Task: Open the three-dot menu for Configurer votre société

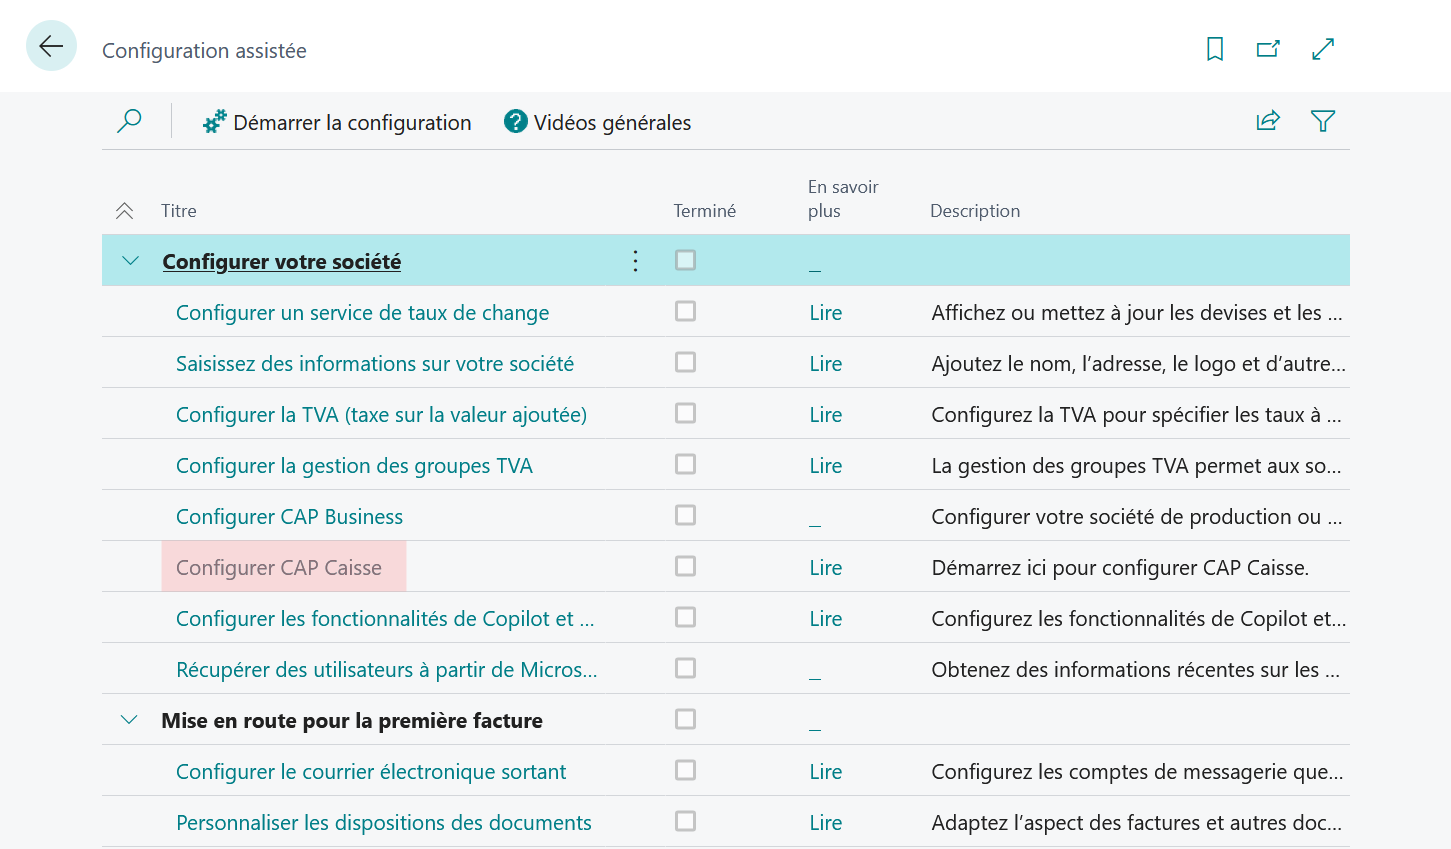Action: pos(635,261)
